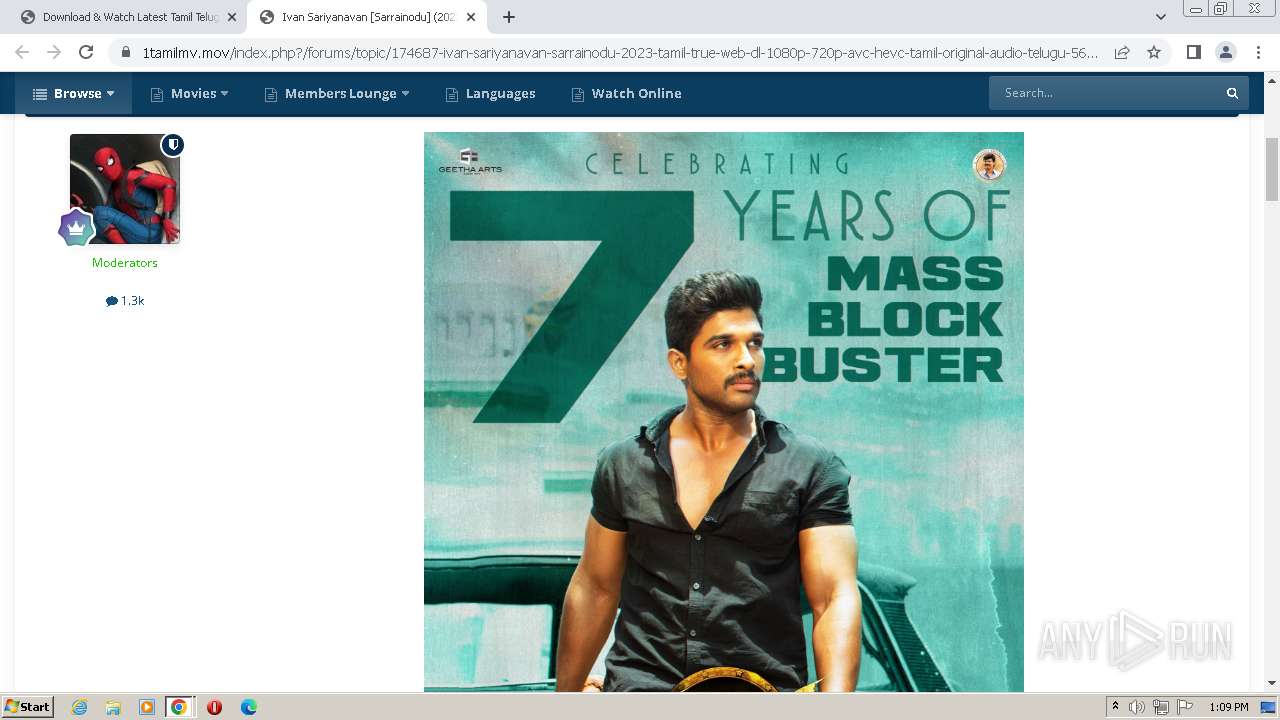
Task: Share this page icon
Action: point(1122,52)
